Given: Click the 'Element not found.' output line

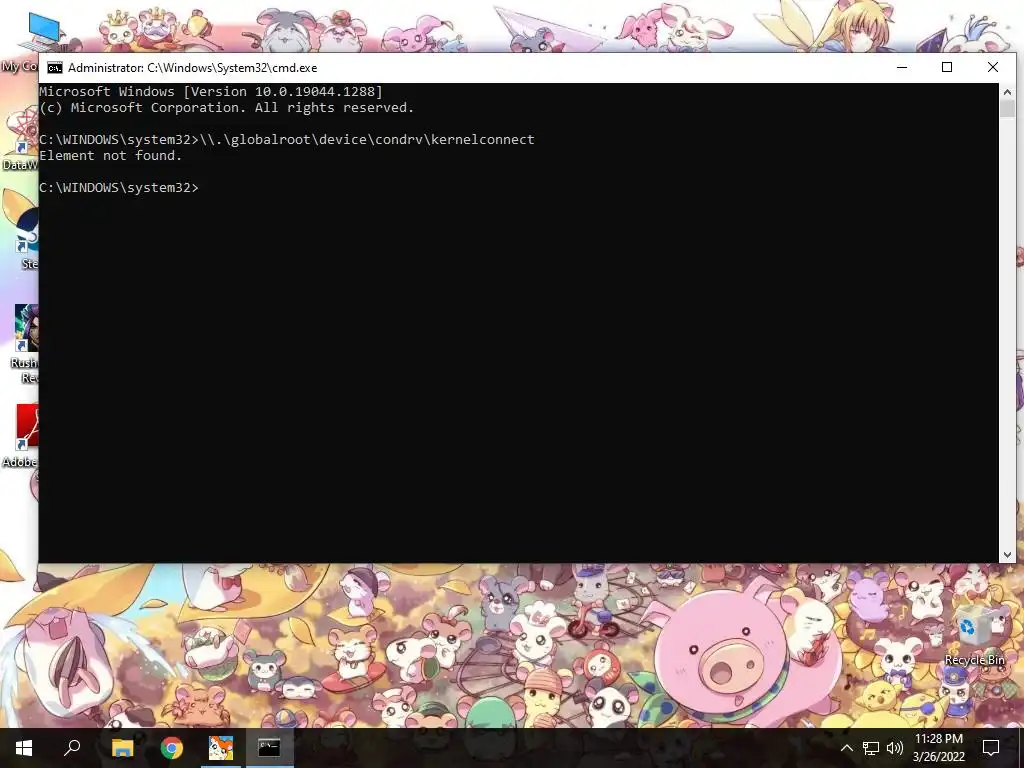Looking at the screenshot, I should [110, 155].
